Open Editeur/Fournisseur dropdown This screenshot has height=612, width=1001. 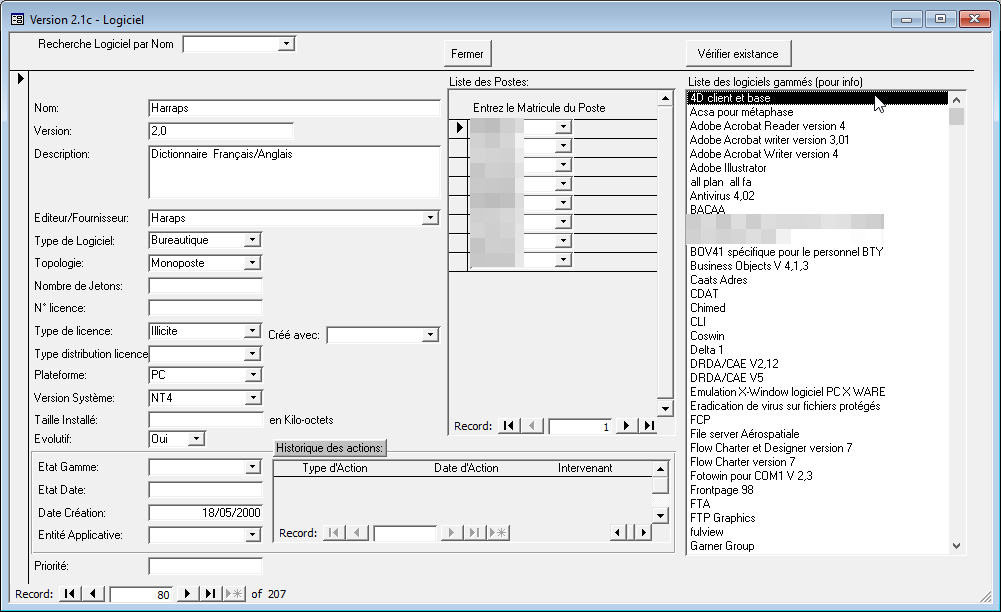(x=430, y=218)
